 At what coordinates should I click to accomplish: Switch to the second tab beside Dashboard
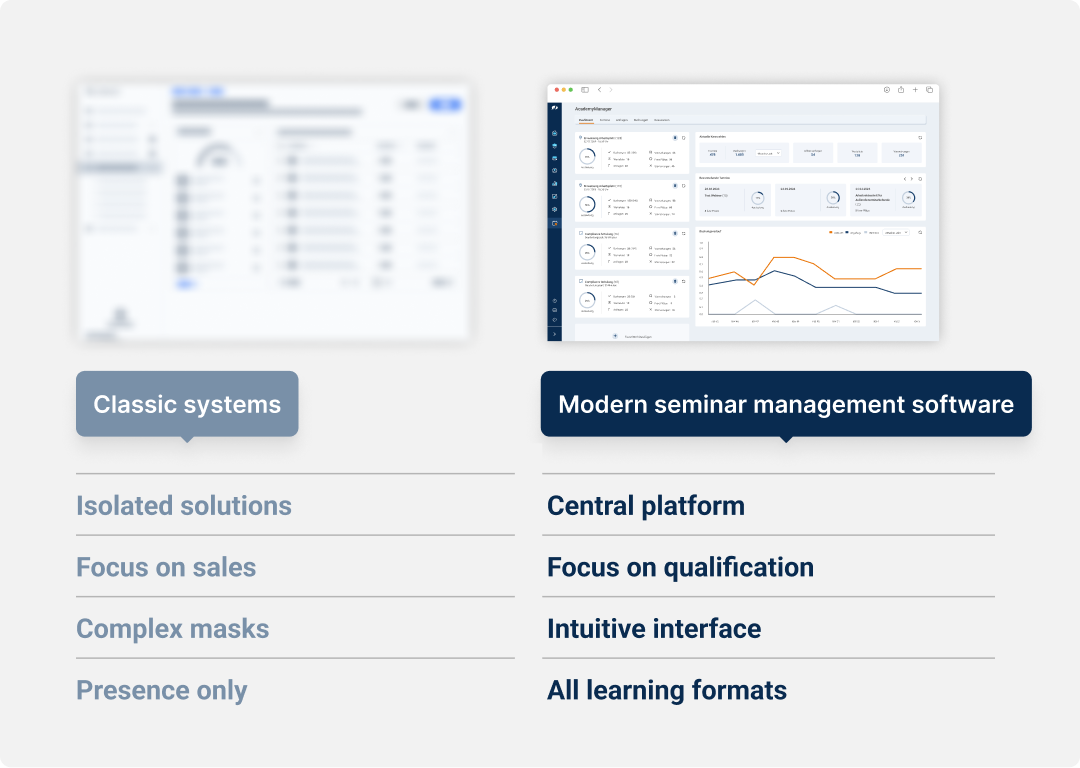tap(605, 120)
